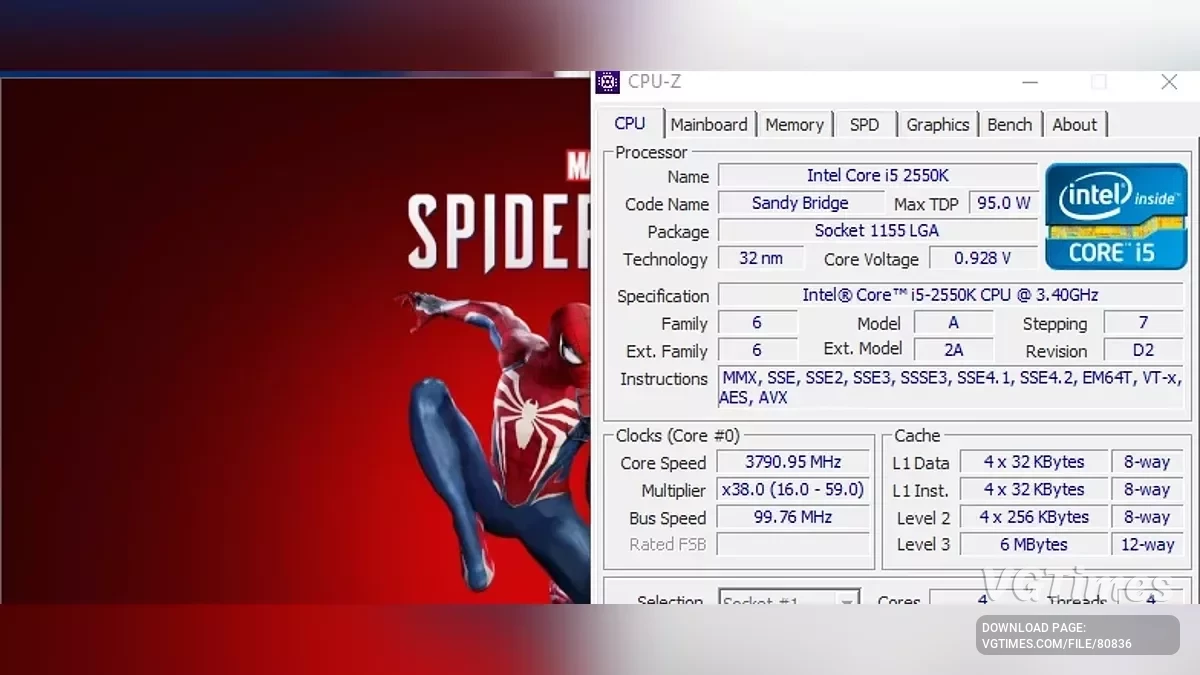Viewport: 1200px width, 675px height.
Task: Select the Core Speed value showing 3790.95 MHz
Action: click(x=793, y=461)
